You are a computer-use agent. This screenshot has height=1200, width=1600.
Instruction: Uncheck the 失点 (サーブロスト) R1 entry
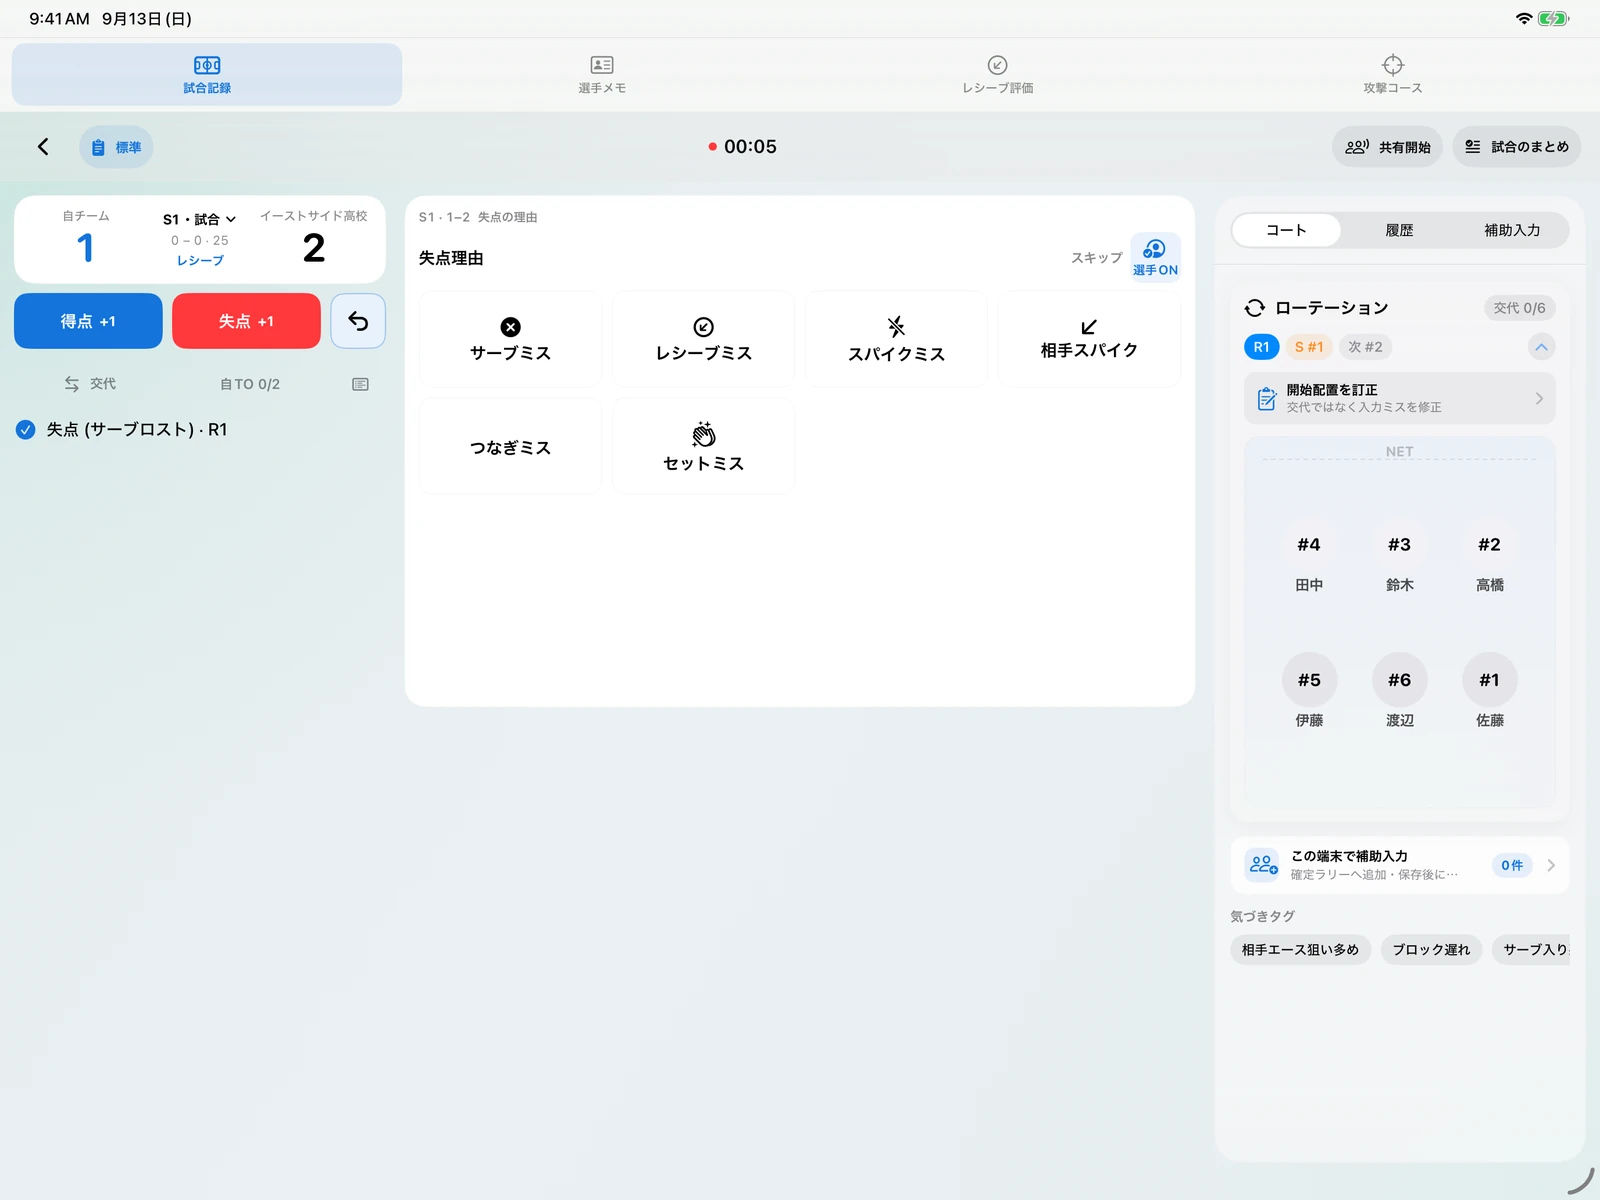click(26, 430)
